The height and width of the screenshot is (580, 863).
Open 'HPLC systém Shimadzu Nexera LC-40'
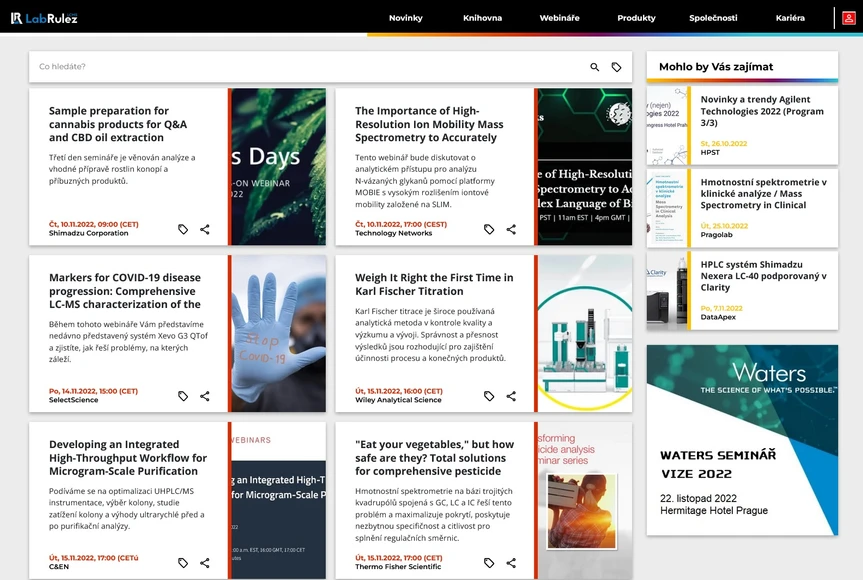pyautogui.click(x=763, y=276)
